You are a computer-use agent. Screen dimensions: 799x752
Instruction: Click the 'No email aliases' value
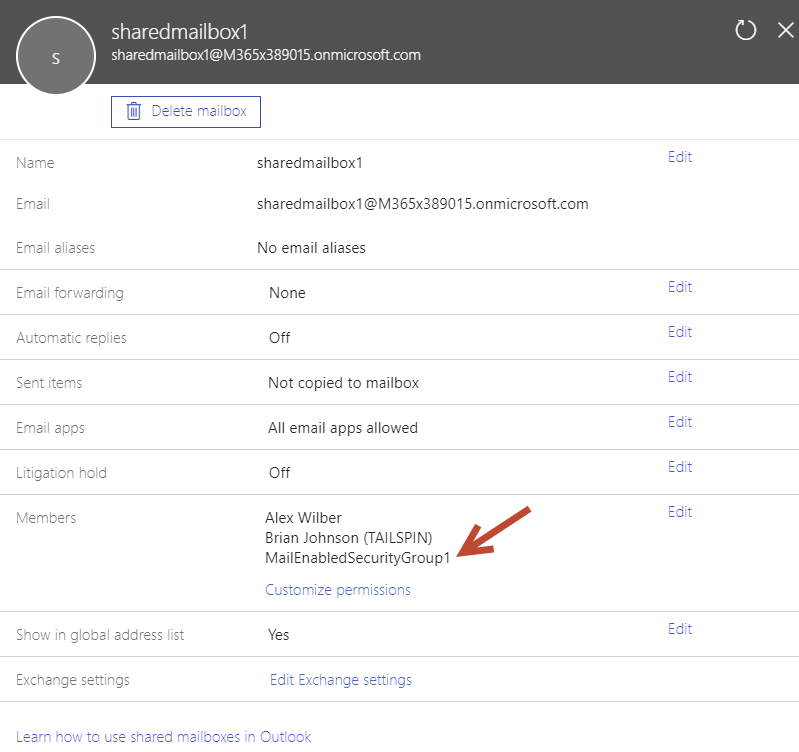pyautogui.click(x=311, y=248)
